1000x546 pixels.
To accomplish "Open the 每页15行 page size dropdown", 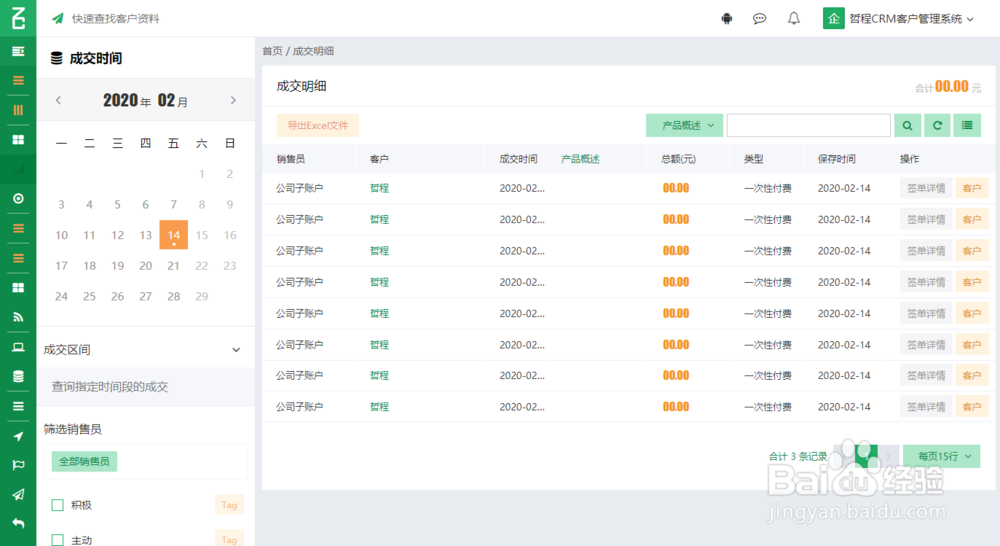I will [x=942, y=456].
